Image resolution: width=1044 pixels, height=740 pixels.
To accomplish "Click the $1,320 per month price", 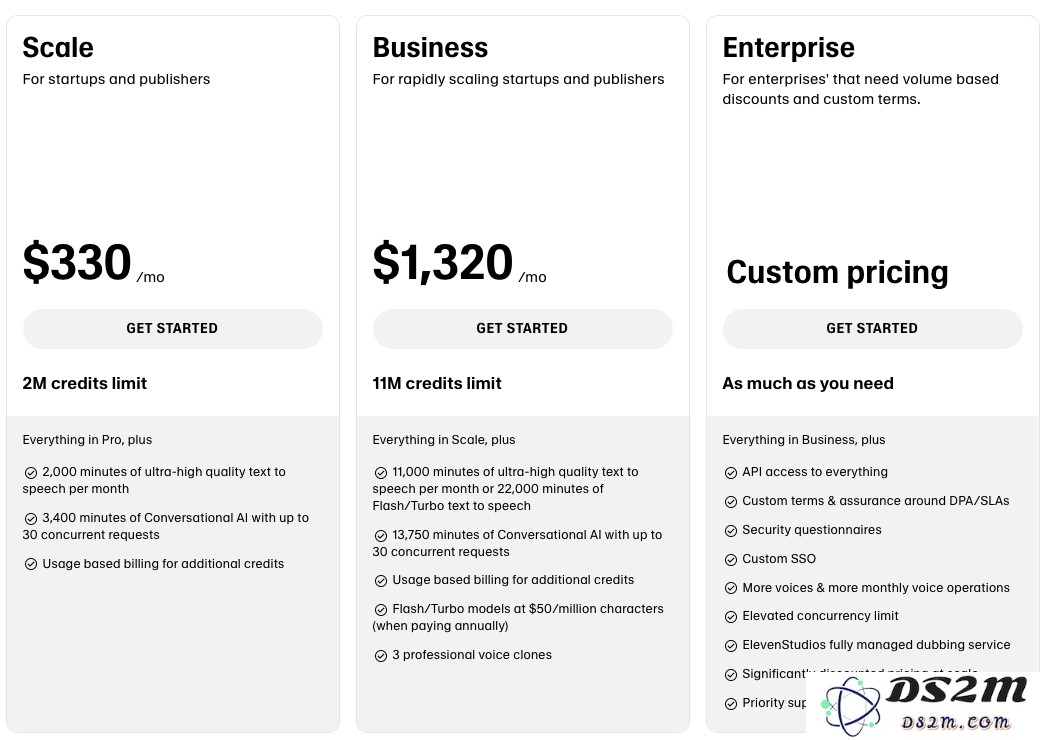I will pyautogui.click(x=459, y=263).
